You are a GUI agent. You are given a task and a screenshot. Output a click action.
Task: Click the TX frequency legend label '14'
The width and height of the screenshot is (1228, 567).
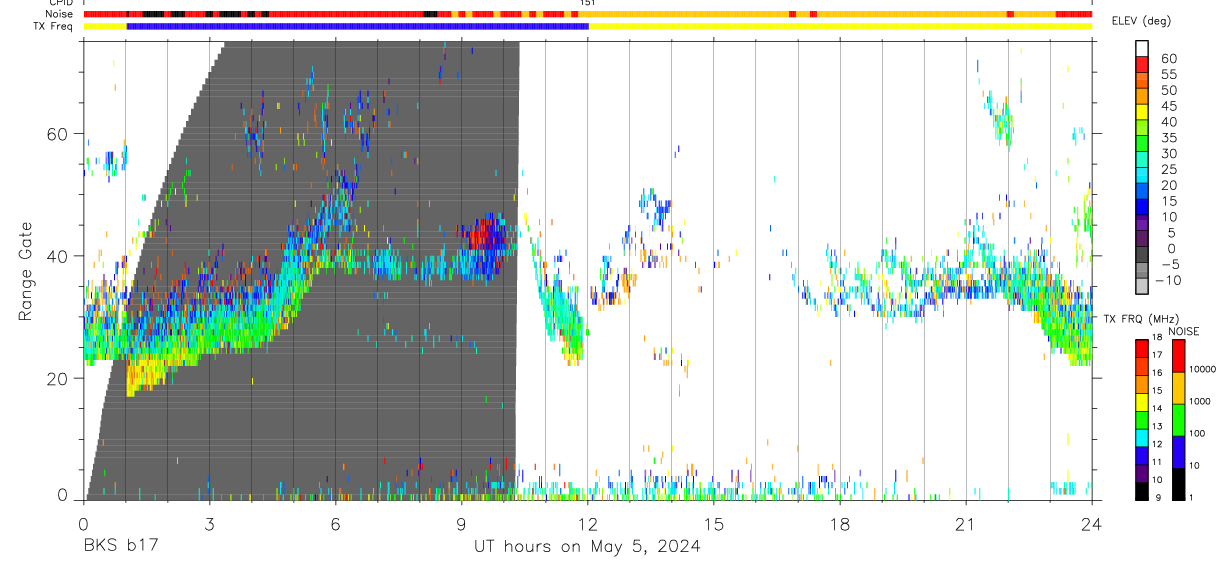click(1158, 409)
